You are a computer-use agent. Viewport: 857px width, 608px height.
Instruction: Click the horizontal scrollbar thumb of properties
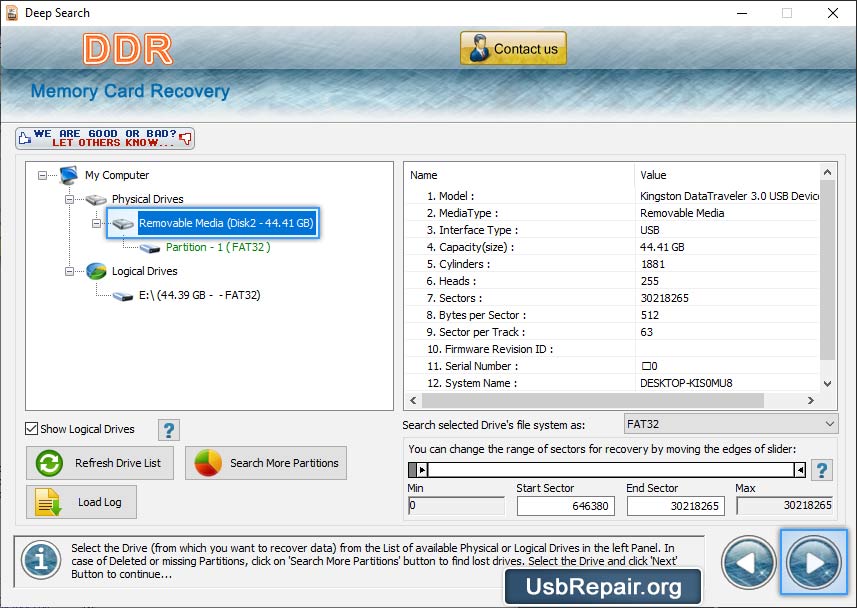coord(592,401)
